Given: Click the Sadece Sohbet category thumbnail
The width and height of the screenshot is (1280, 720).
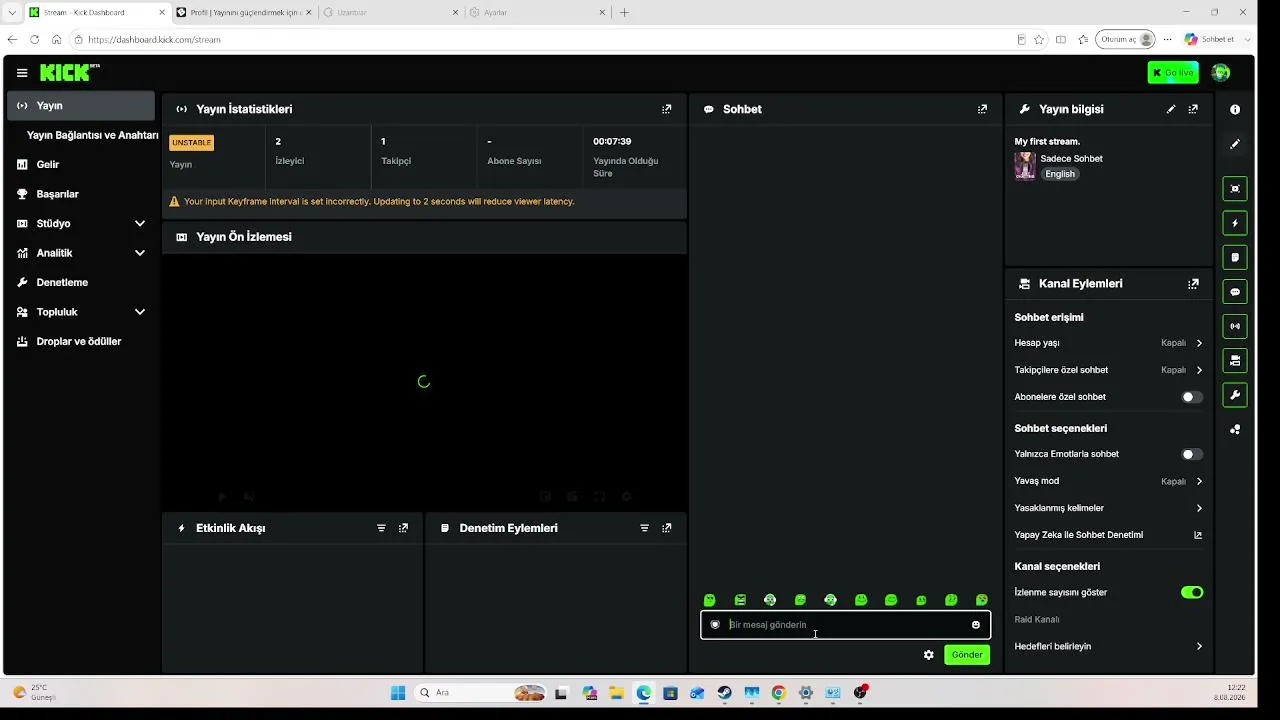Looking at the screenshot, I should (x=1025, y=166).
